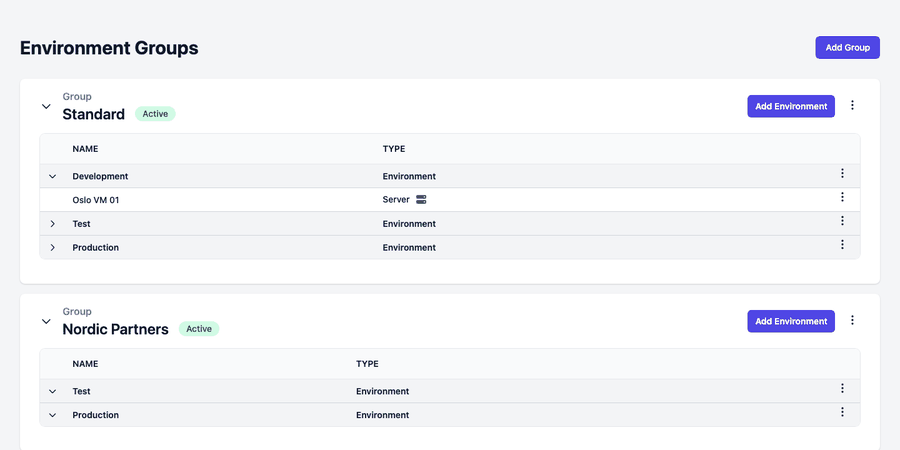Click NAME column header in Nordic Partners table

[x=85, y=364]
